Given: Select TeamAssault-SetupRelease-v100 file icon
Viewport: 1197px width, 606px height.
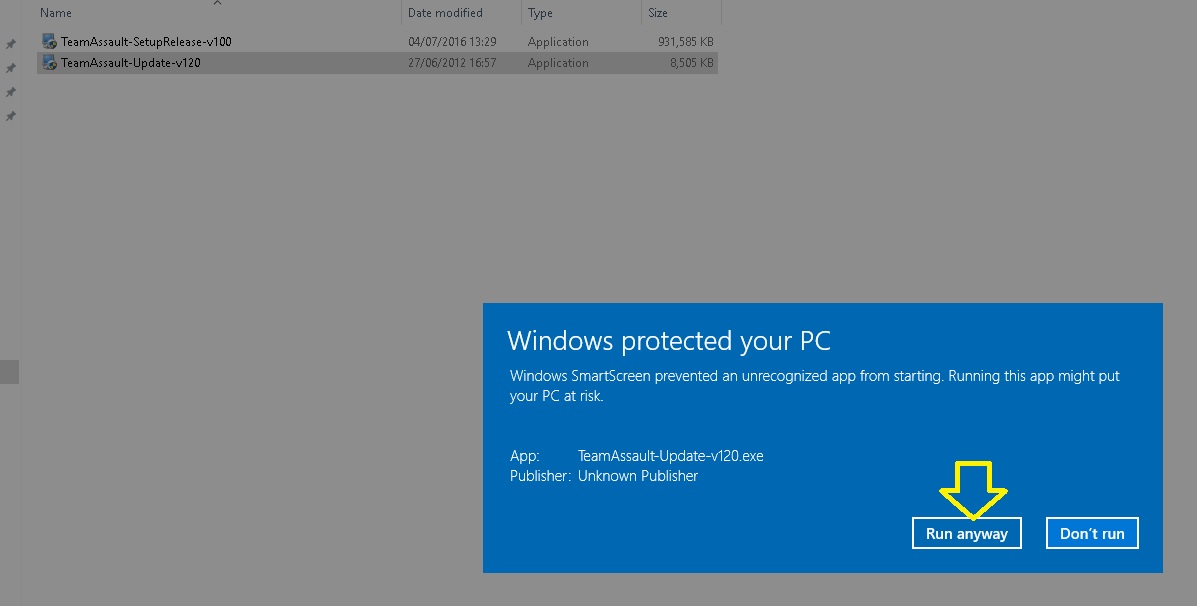Looking at the screenshot, I should (x=50, y=41).
